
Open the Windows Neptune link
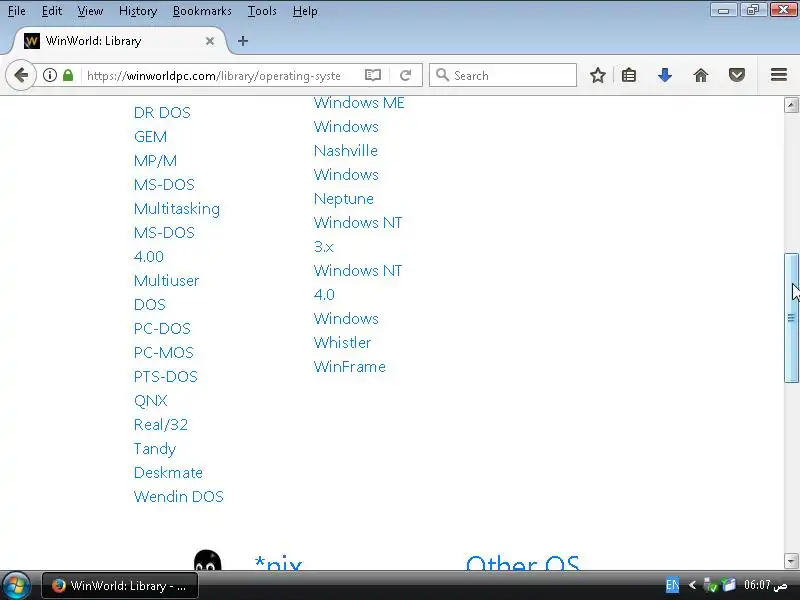coord(346,186)
